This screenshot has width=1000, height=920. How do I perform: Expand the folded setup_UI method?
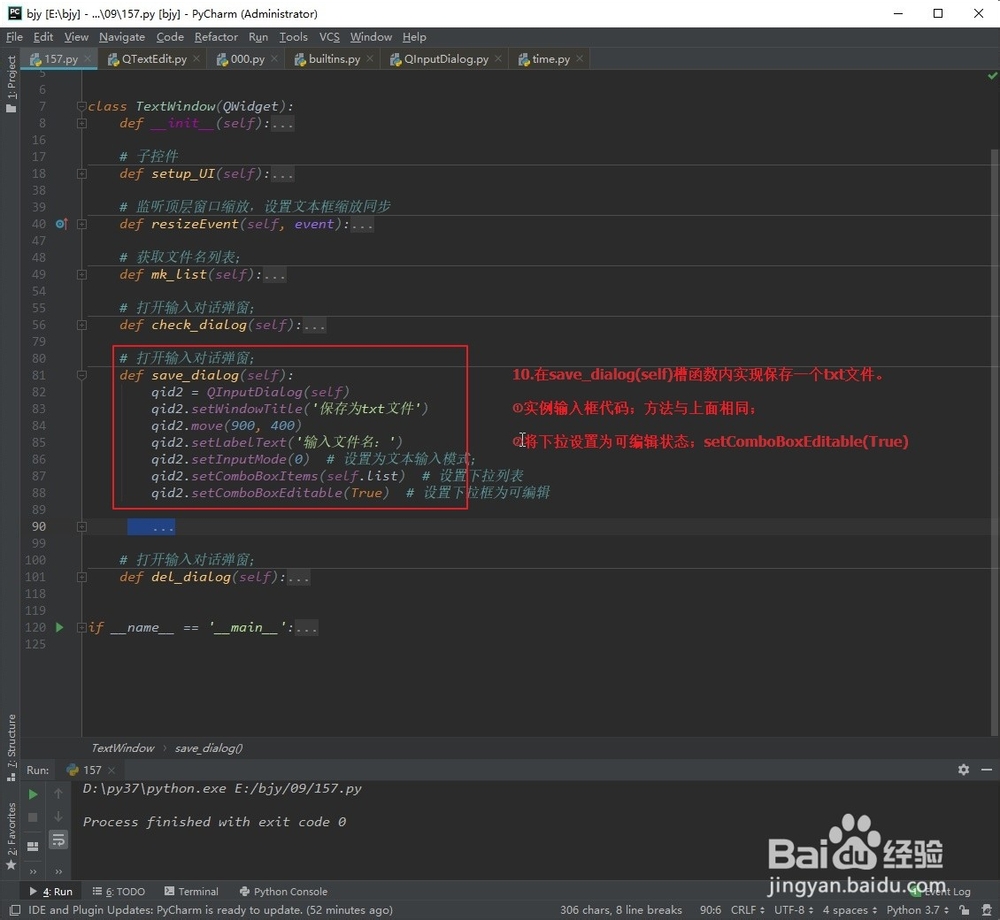pyautogui.click(x=82, y=173)
